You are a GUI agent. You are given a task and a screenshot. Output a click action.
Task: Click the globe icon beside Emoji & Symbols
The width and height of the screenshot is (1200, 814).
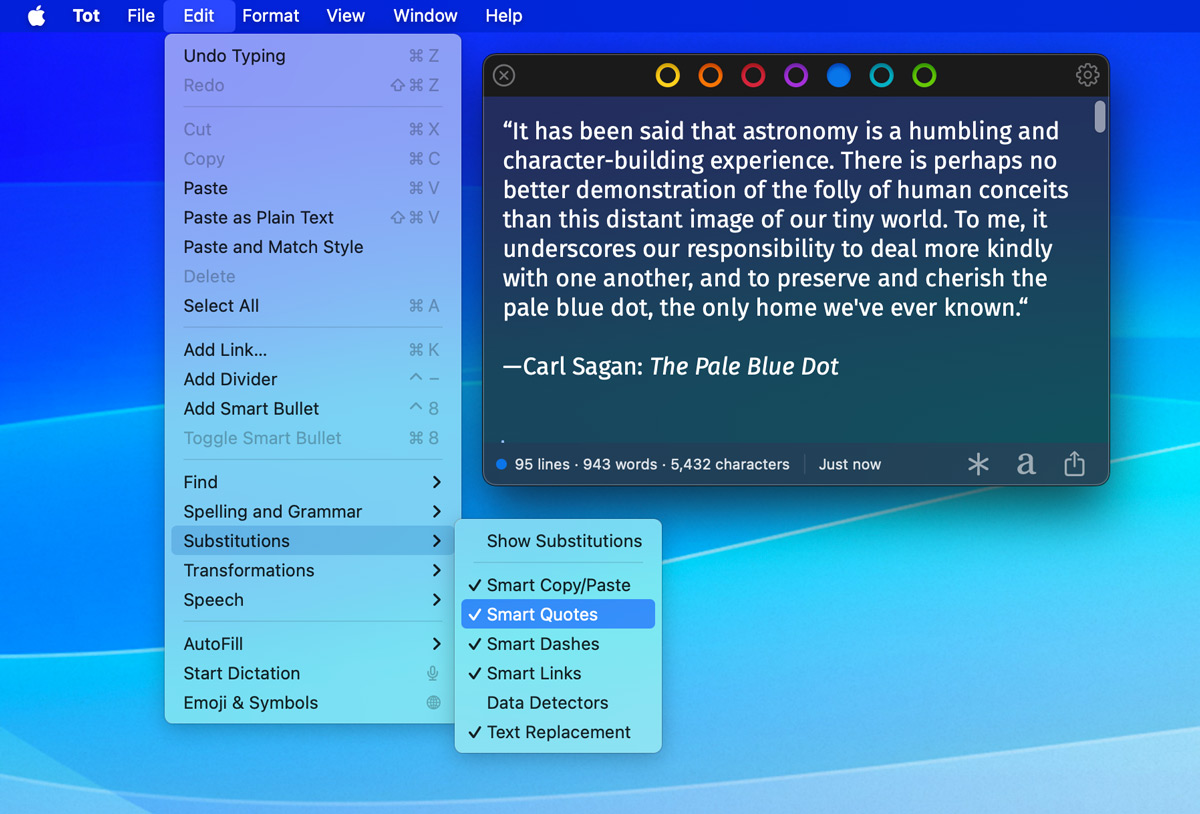point(433,703)
